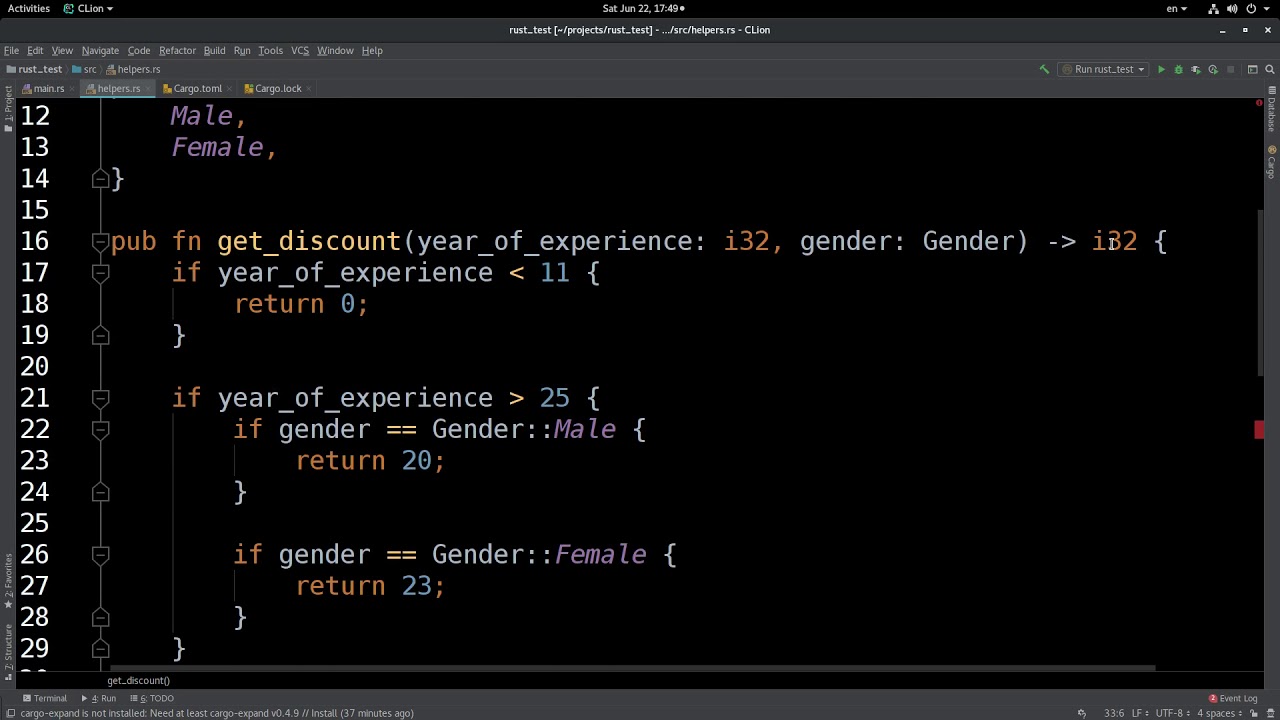Click the fold end marker at line 14
The width and height of the screenshot is (1280, 720).
pyautogui.click(x=100, y=178)
